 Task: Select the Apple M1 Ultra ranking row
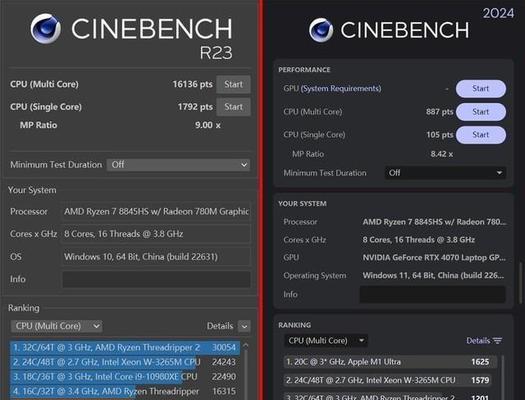(390, 362)
